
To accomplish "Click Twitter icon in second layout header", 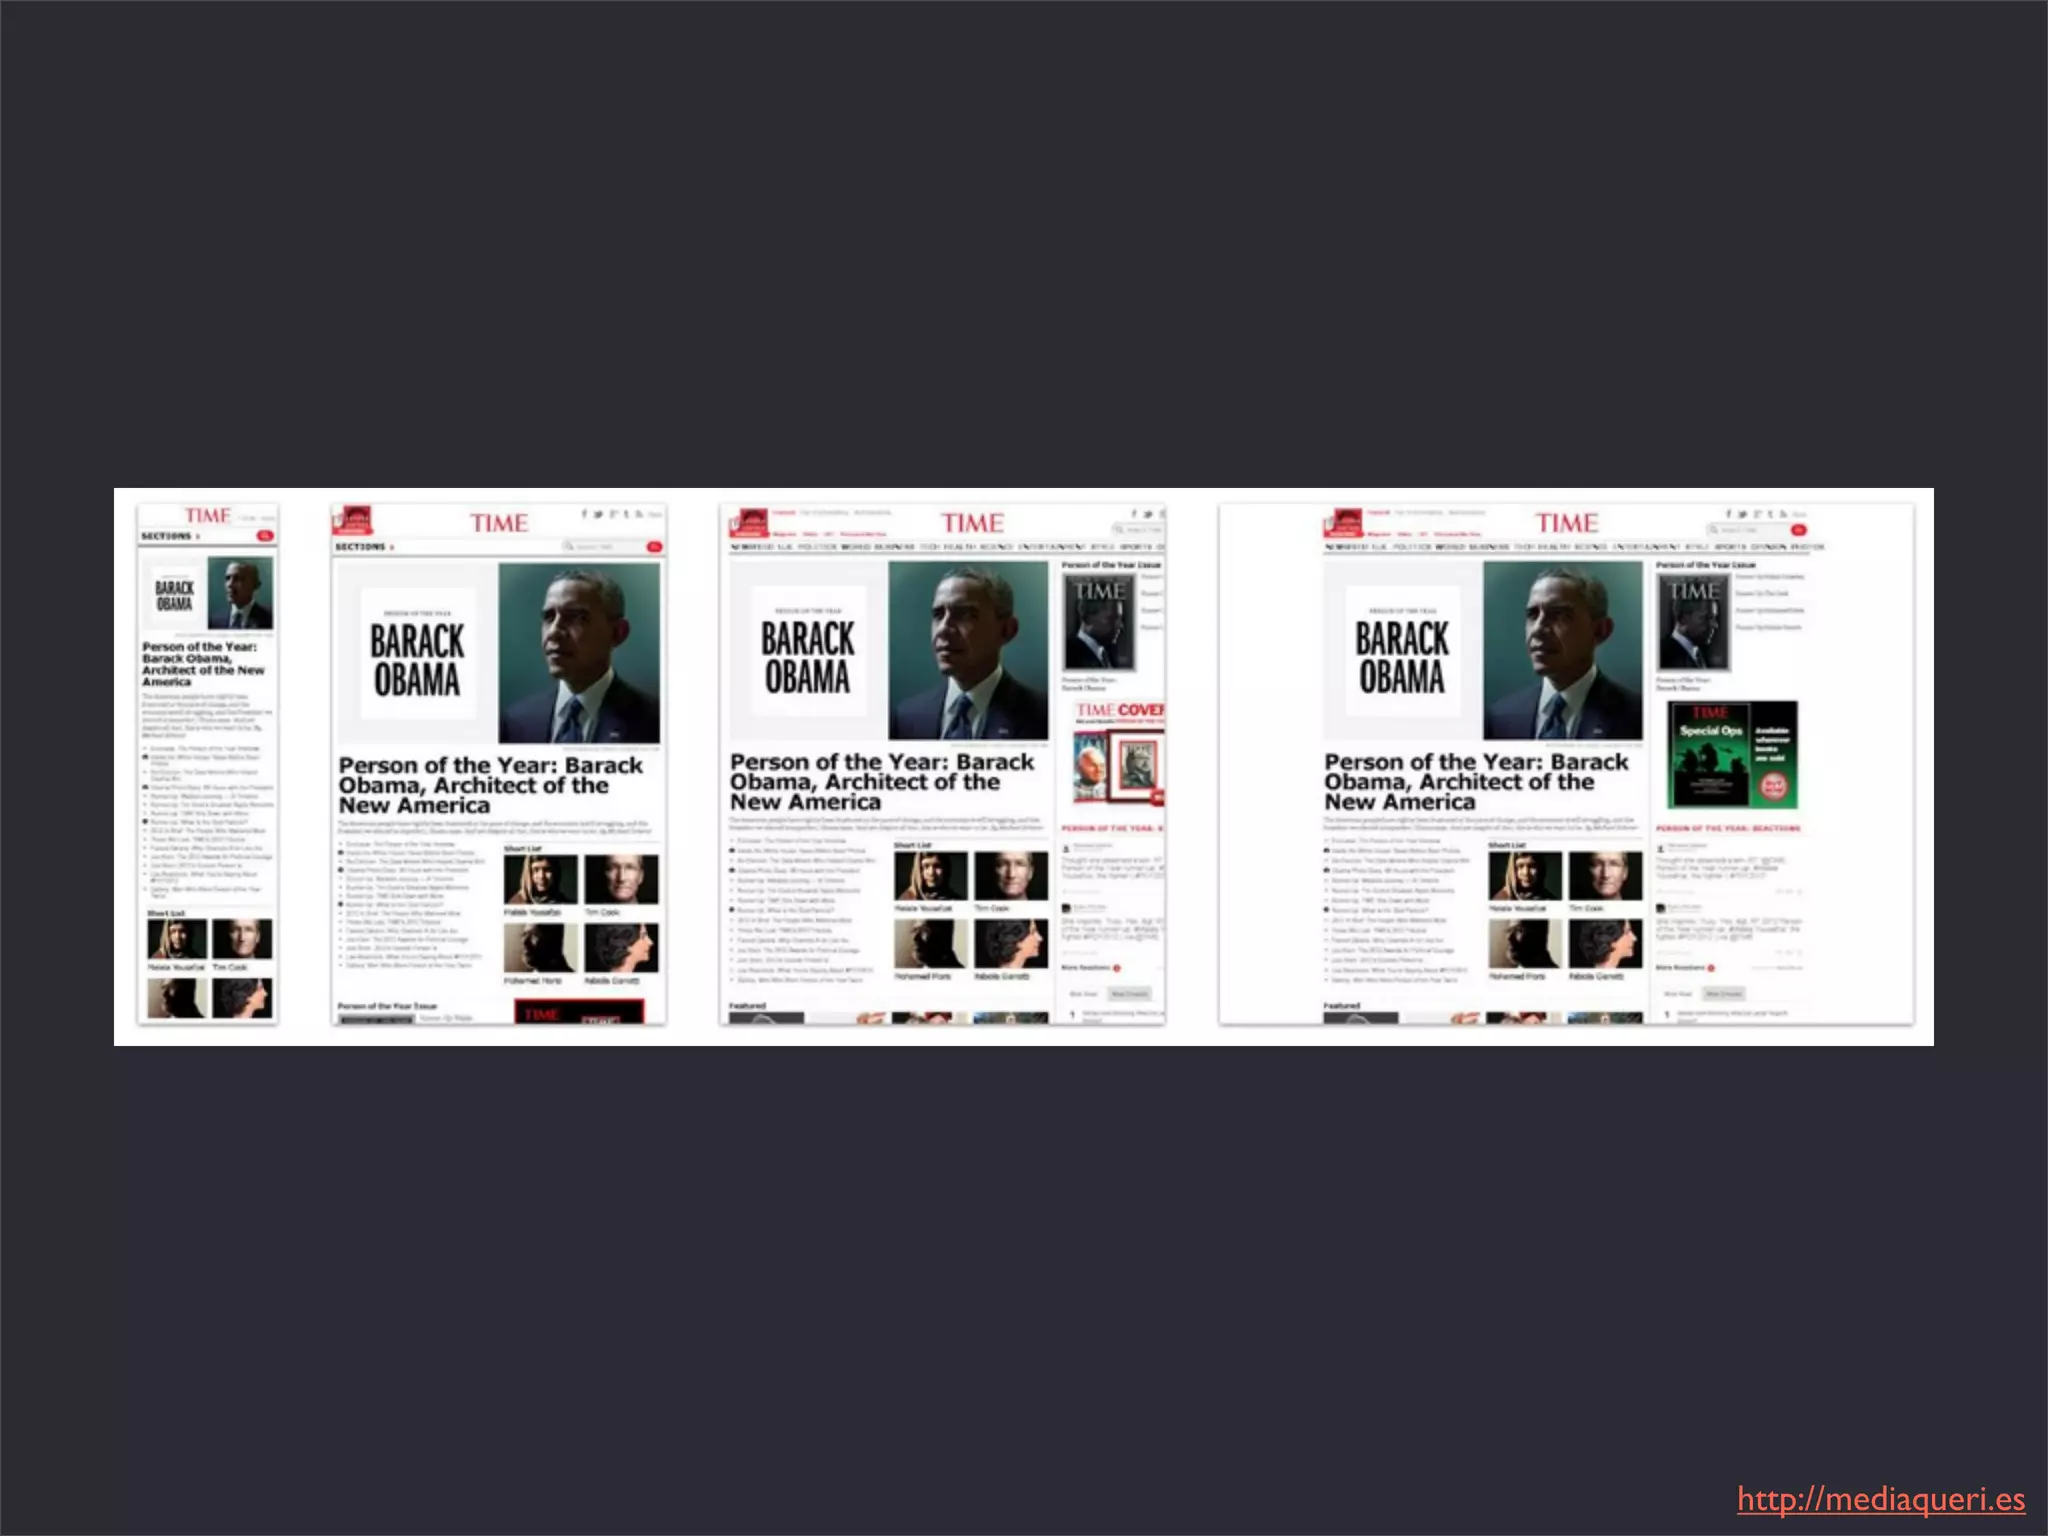I will coord(598,514).
